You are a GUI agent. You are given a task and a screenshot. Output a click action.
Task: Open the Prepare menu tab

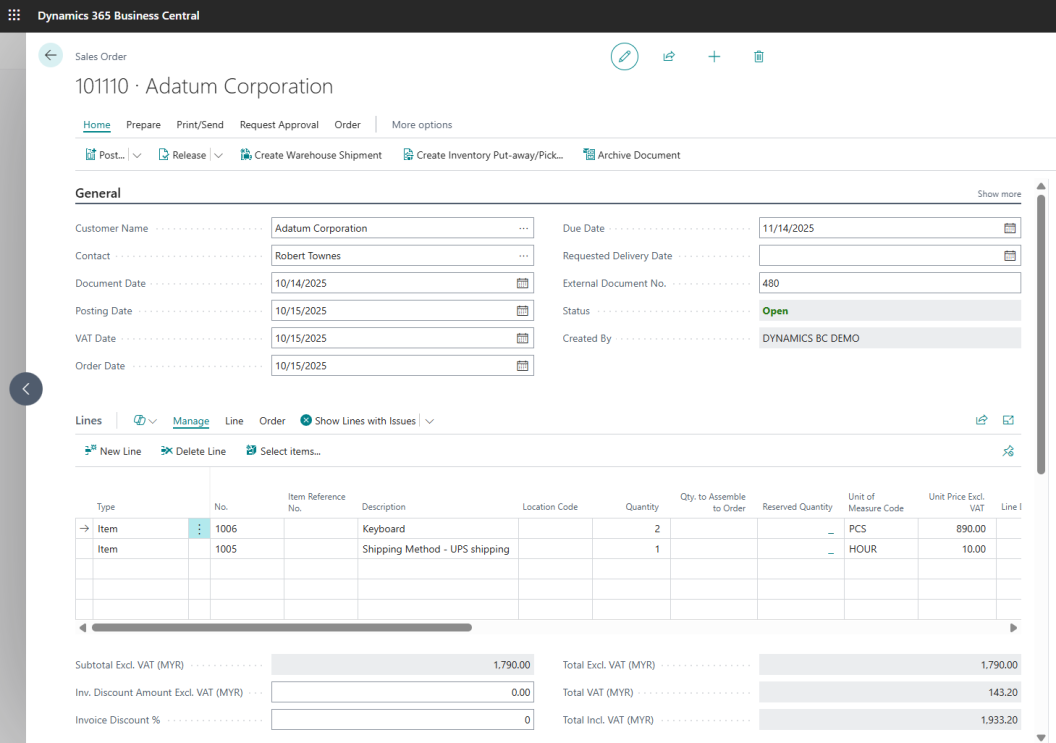(x=143, y=125)
